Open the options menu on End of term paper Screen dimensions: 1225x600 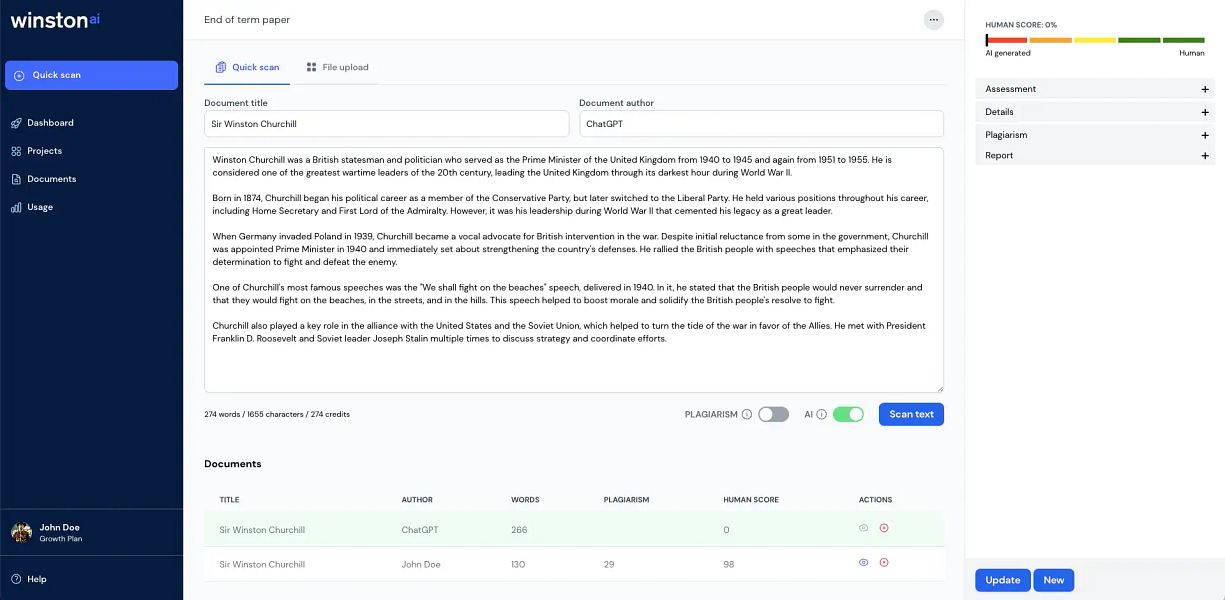[x=933, y=19]
